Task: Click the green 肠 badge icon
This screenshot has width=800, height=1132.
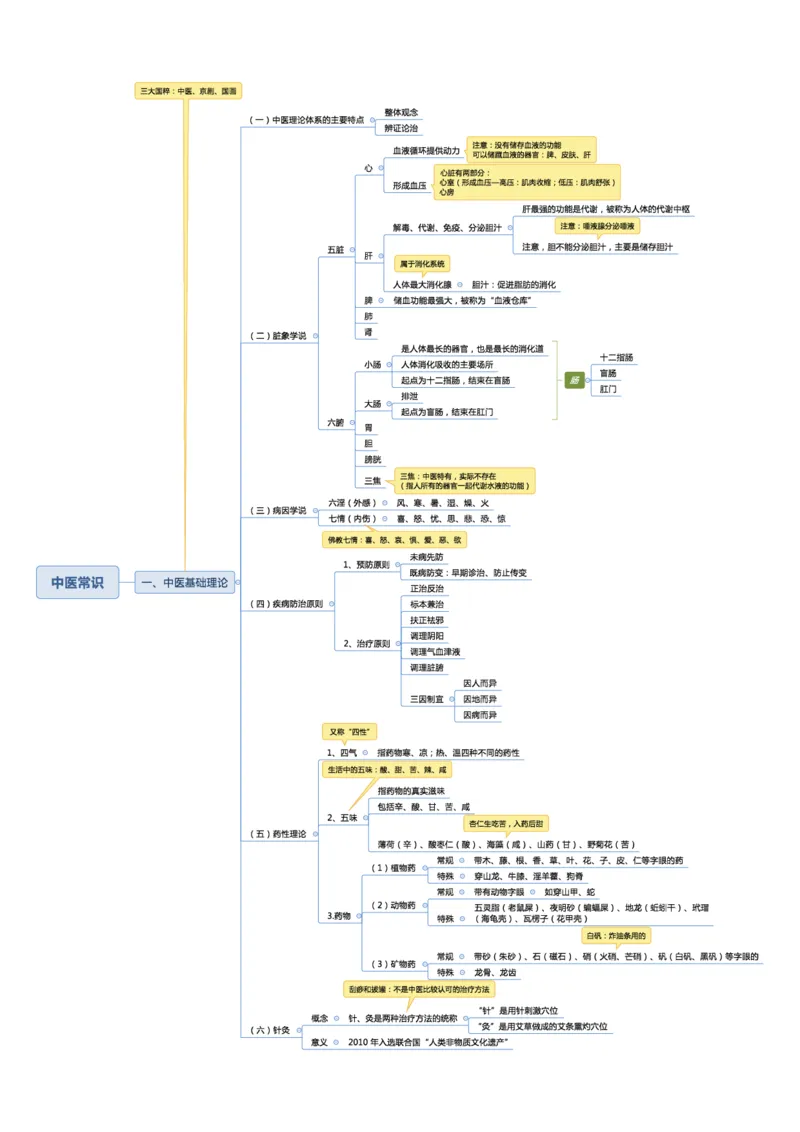Action: [x=574, y=381]
